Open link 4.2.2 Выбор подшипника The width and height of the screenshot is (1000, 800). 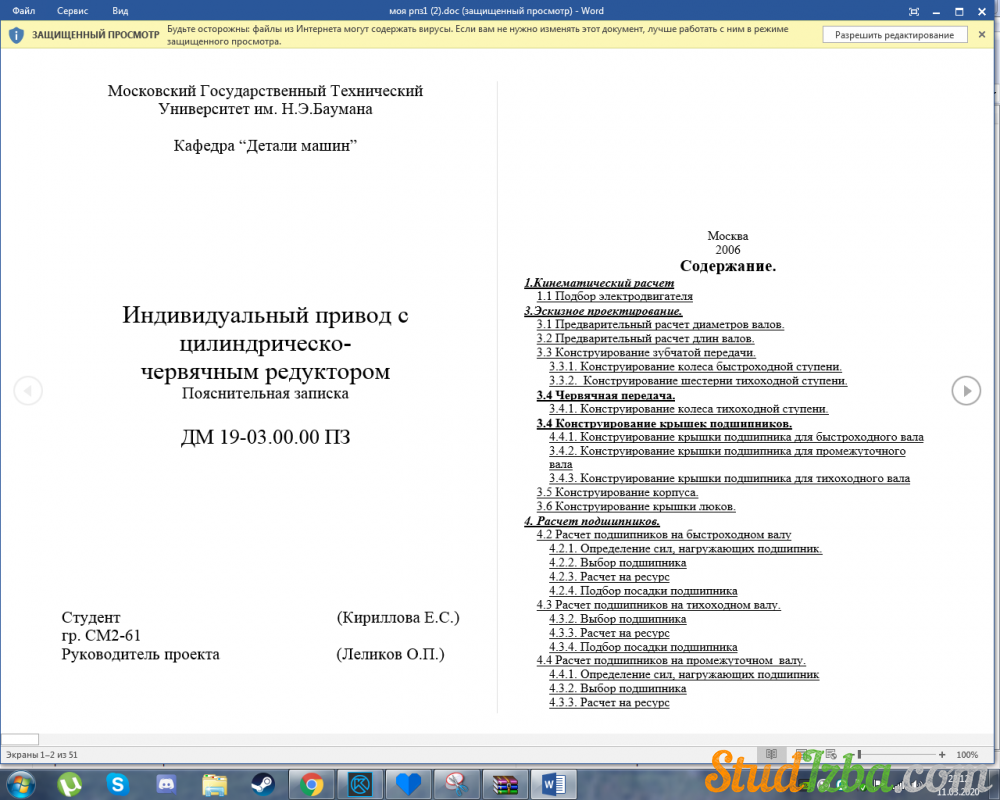(x=617, y=562)
